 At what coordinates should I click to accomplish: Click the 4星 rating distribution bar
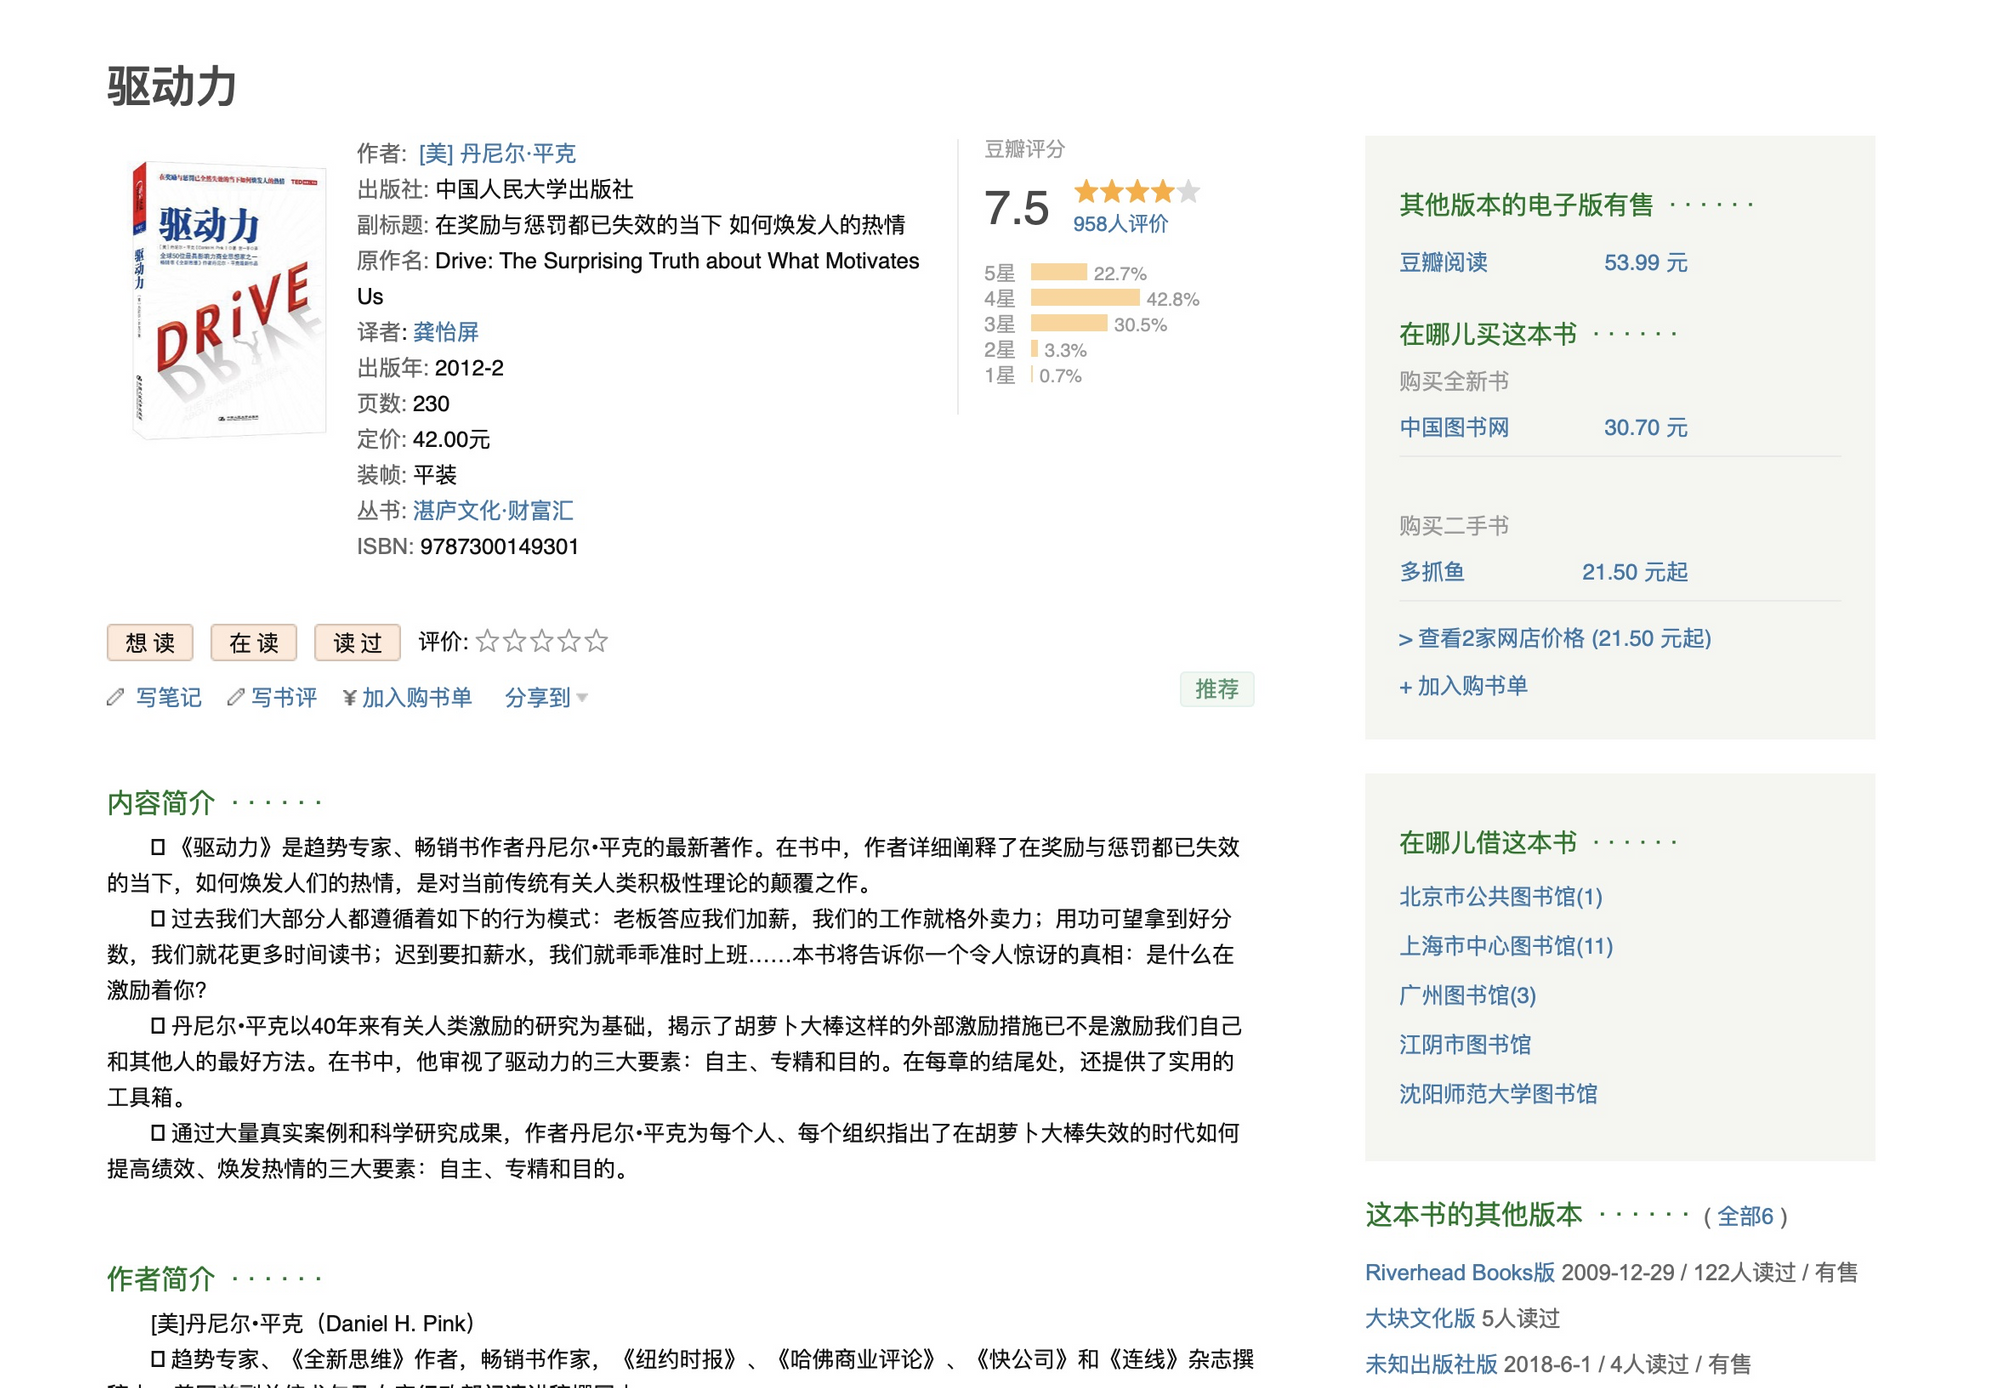1085,298
